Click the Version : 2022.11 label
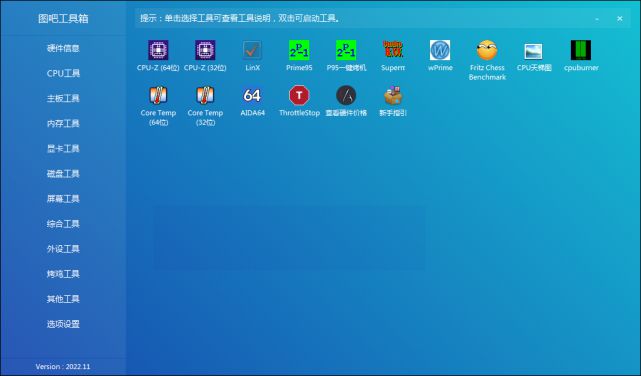The image size is (641, 376). [x=63, y=367]
